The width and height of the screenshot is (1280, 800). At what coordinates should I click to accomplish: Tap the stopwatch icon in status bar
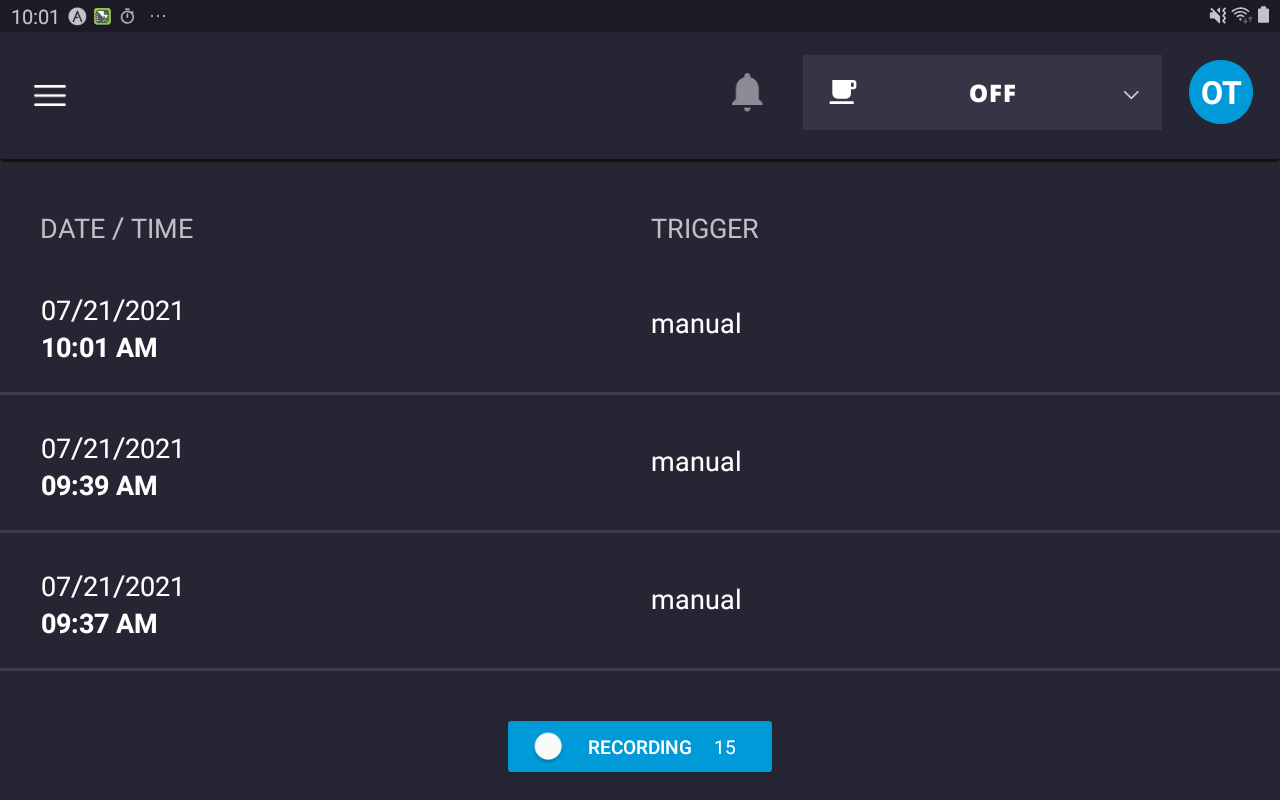tap(128, 16)
